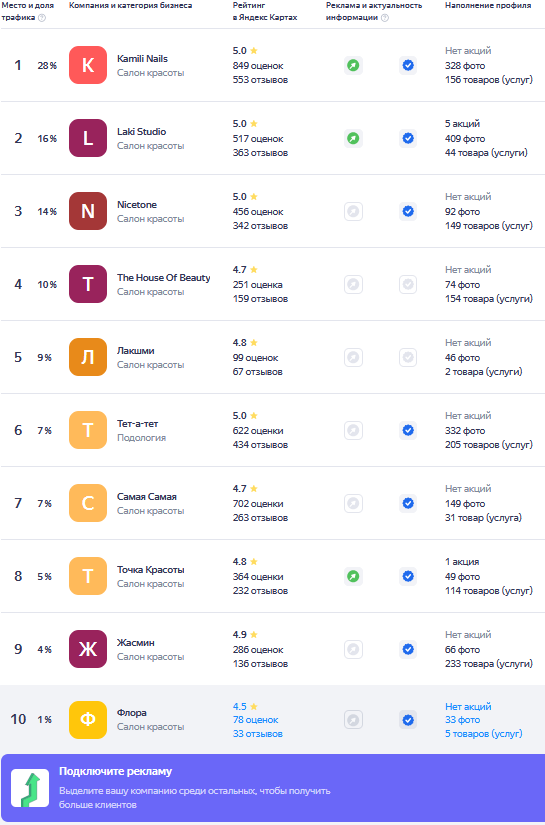
Task: Click the green advertising icon for Точка Красоты
Action: click(x=354, y=576)
